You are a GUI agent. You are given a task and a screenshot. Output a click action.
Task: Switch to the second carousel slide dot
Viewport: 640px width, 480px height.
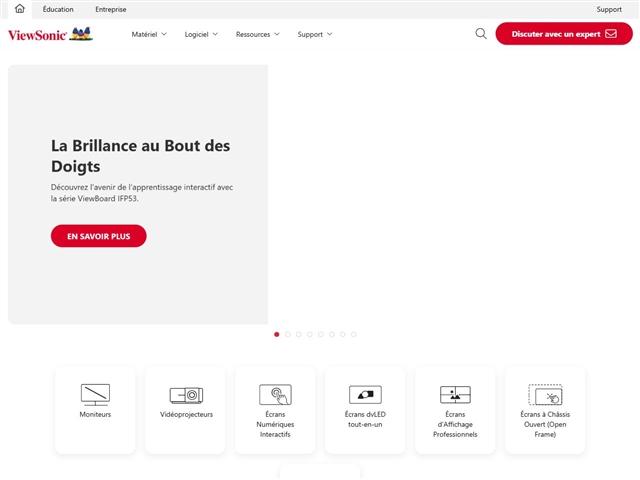click(288, 334)
